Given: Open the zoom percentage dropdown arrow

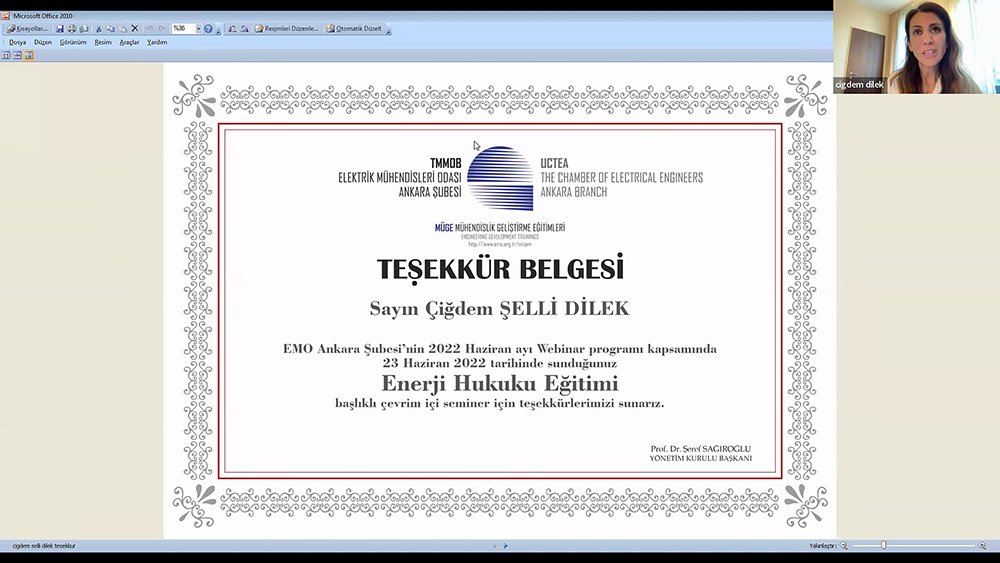Looking at the screenshot, I should [198, 29].
